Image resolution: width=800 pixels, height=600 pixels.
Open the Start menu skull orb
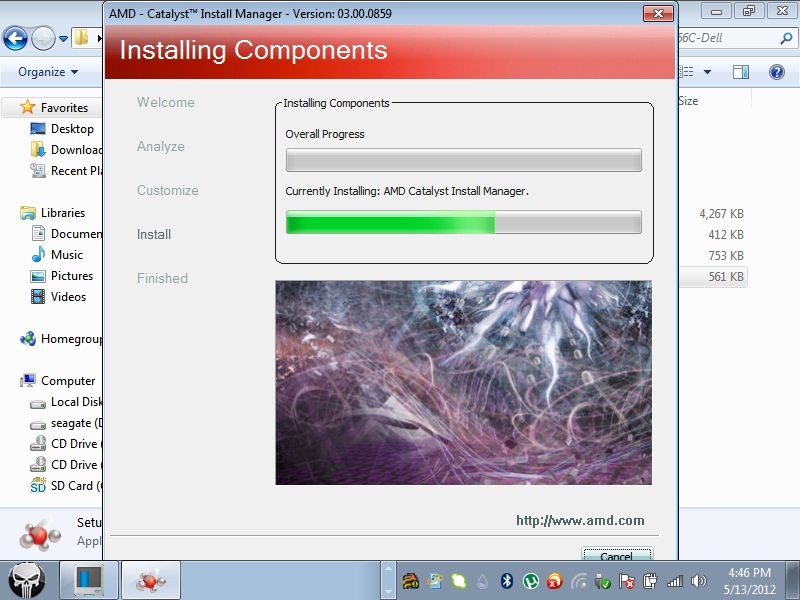click(27, 581)
